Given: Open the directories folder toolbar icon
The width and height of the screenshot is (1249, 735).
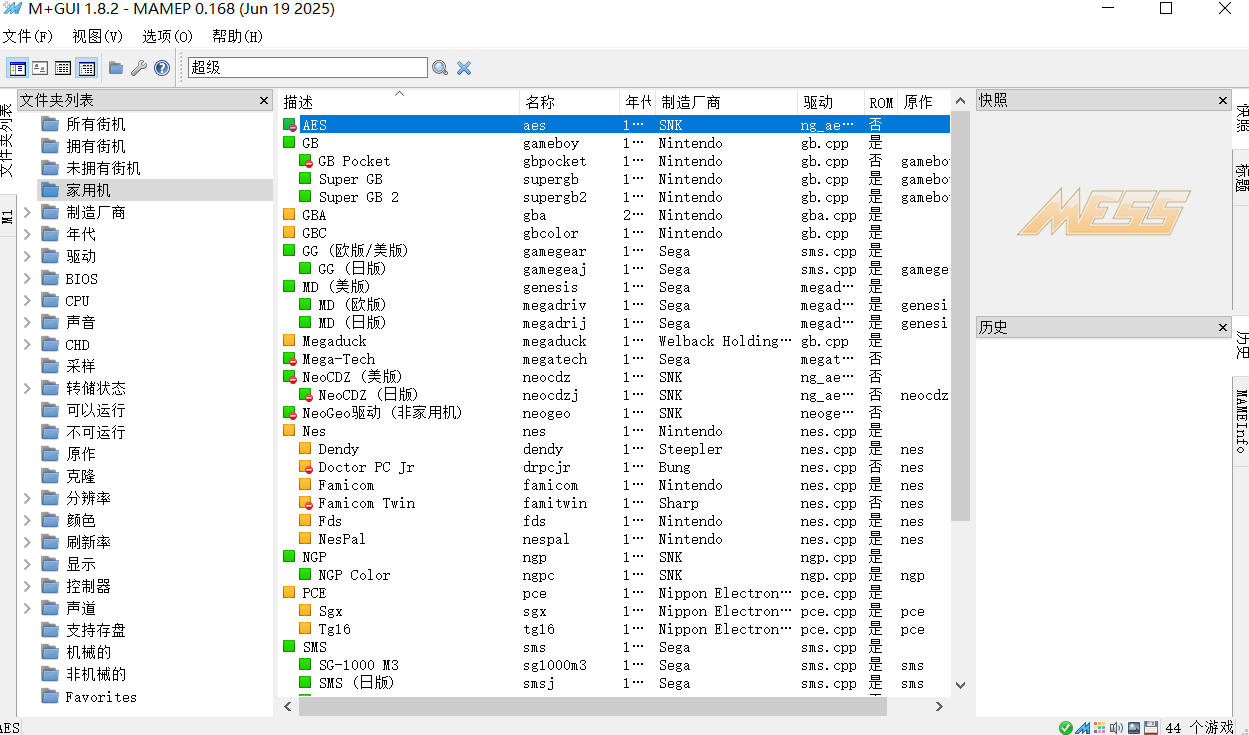Looking at the screenshot, I should click(x=116, y=68).
